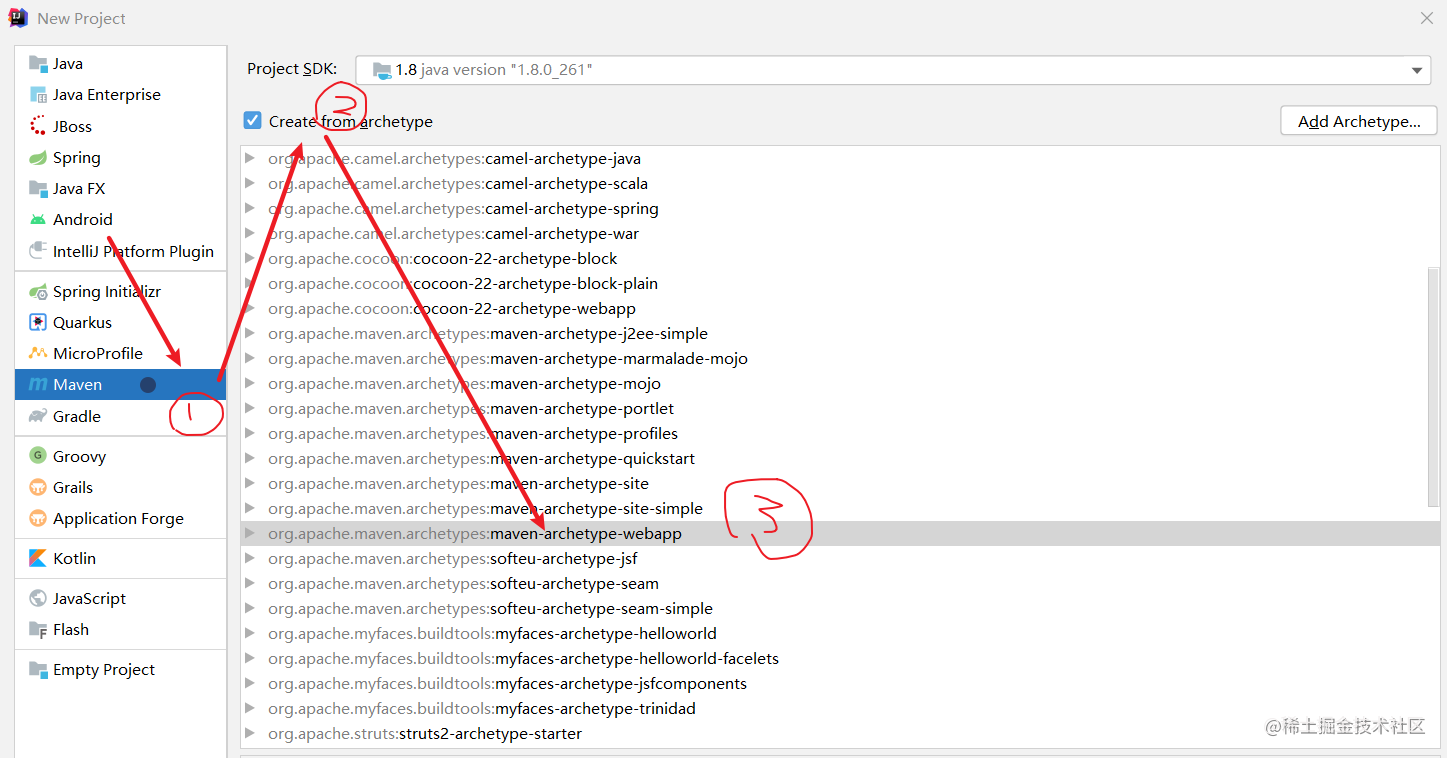The height and width of the screenshot is (758, 1447).
Task: Expand cocoon-22-archetype-block node
Action: click(250, 259)
